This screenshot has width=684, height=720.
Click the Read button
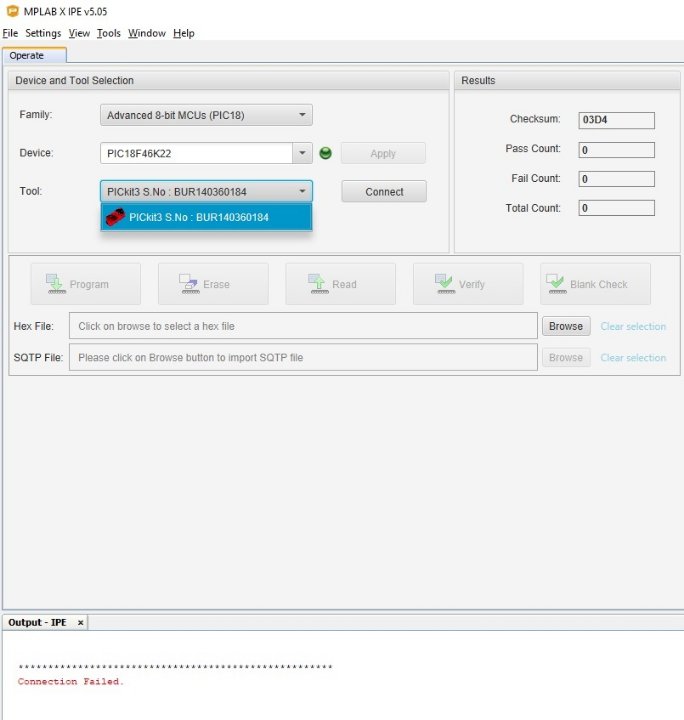[x=341, y=284]
